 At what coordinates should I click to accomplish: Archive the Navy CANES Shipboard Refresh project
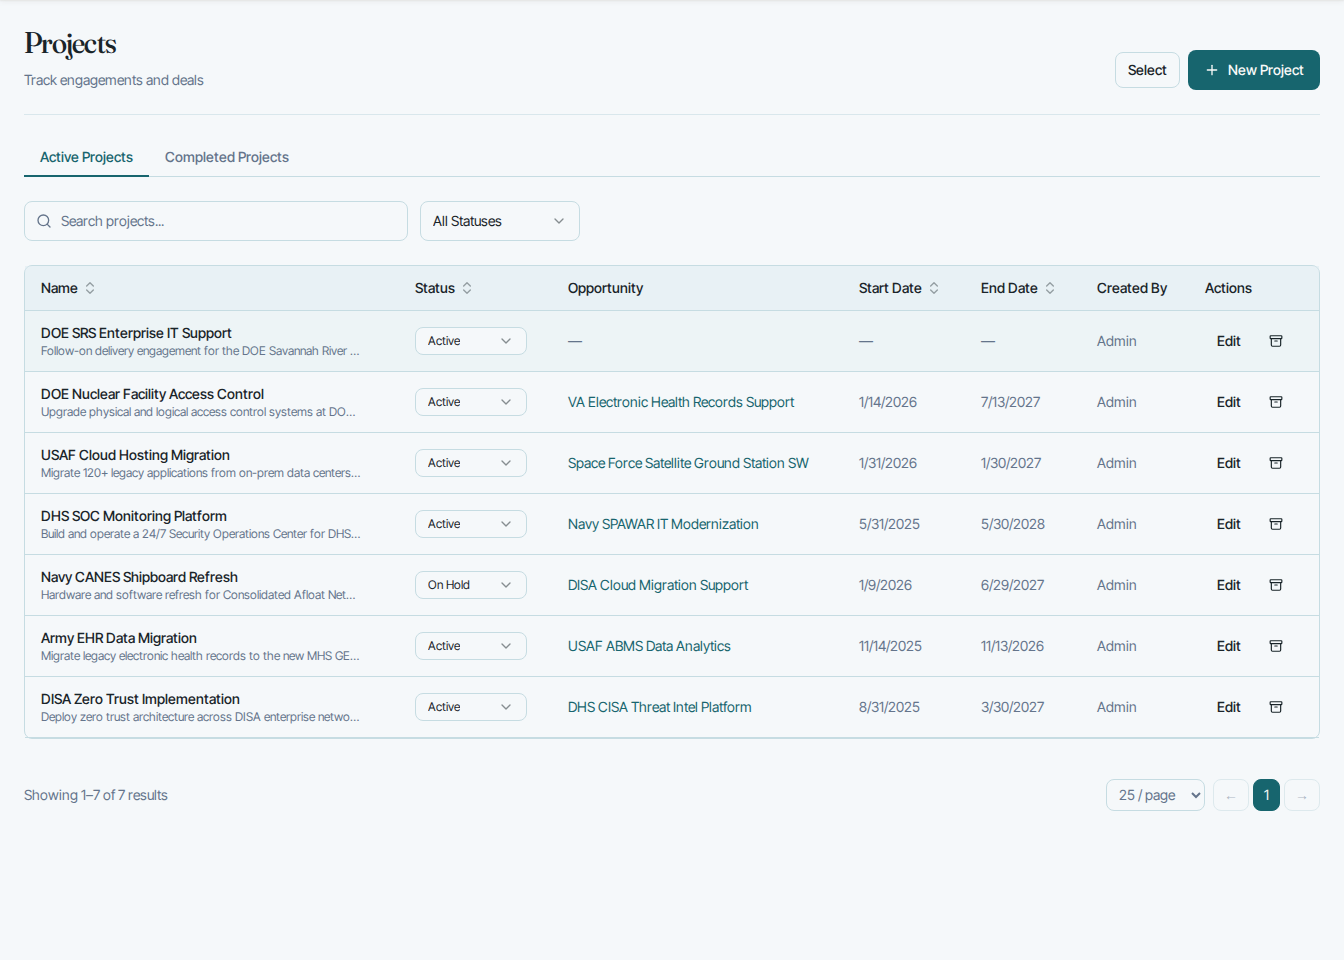pyautogui.click(x=1276, y=585)
